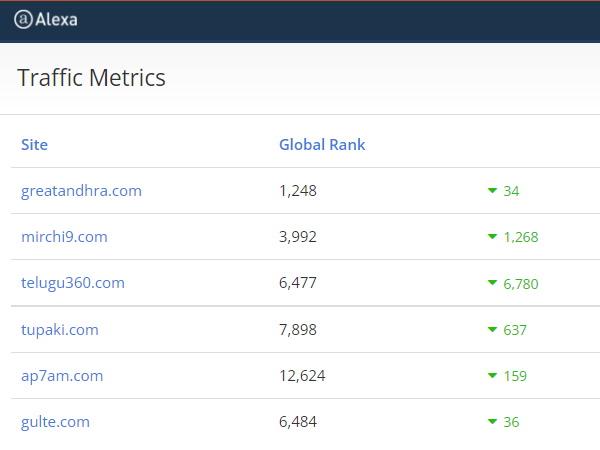
Task: Open the telugu360.com site link
Action: point(73,283)
